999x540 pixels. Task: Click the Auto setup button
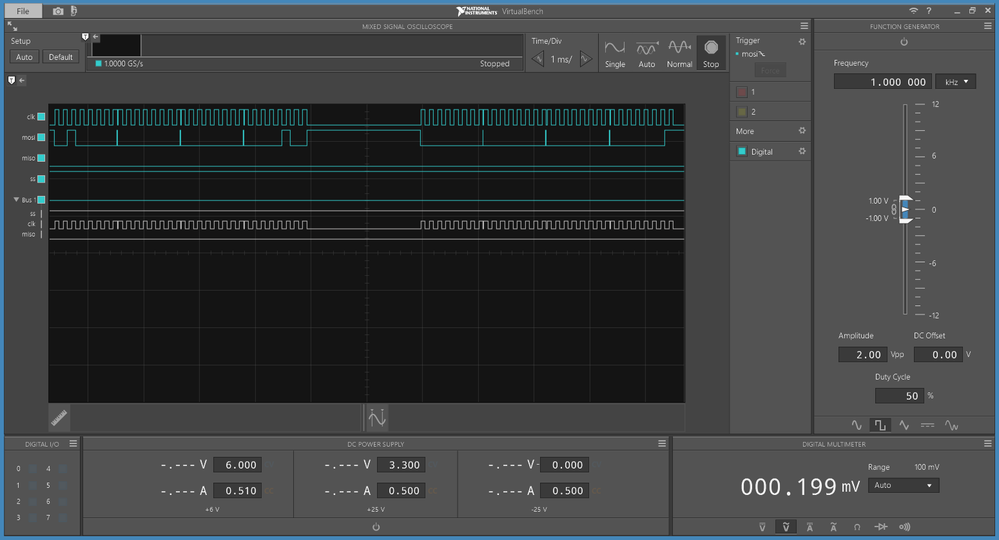pyautogui.click(x=24, y=57)
